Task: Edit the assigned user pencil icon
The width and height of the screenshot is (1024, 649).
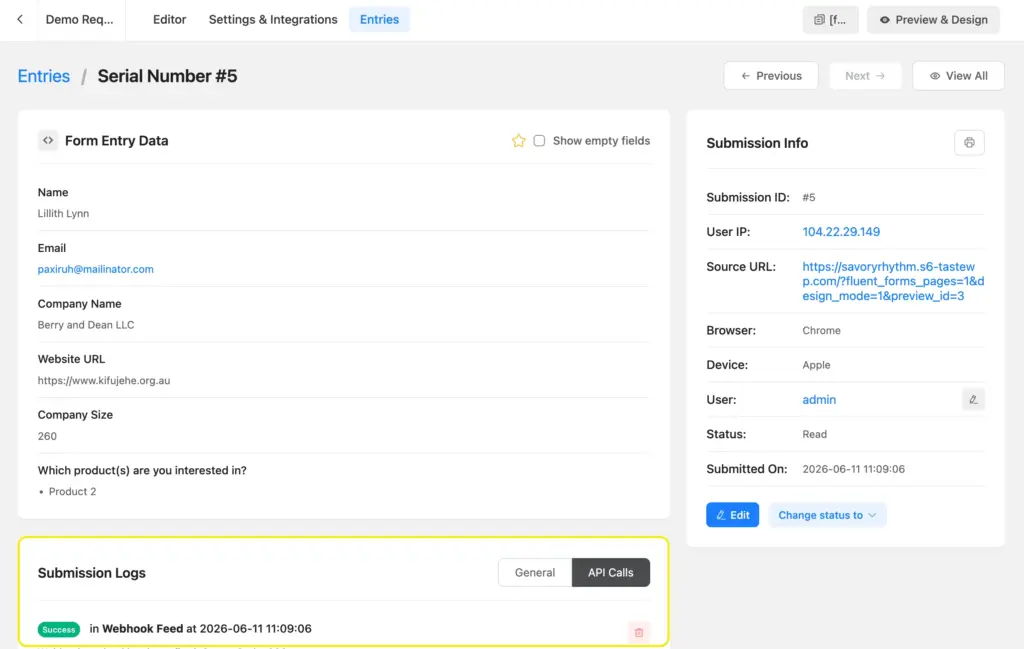Action: (973, 400)
